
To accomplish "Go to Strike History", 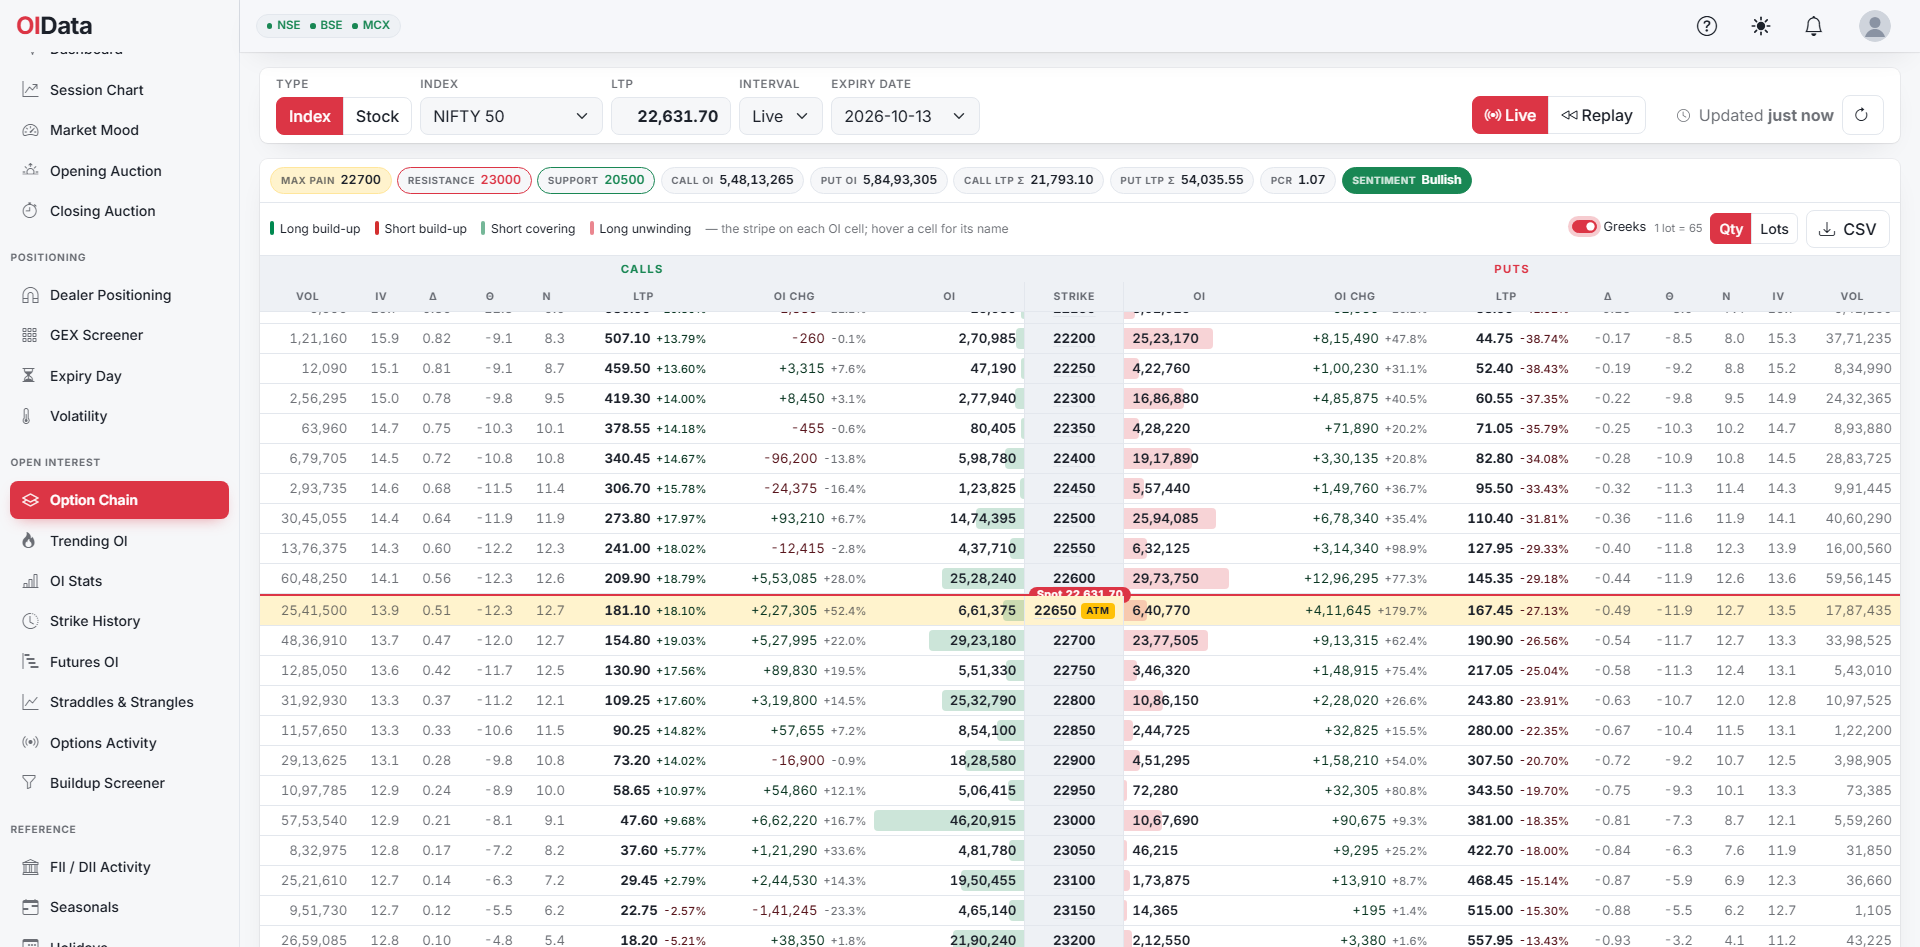I will point(119,621).
